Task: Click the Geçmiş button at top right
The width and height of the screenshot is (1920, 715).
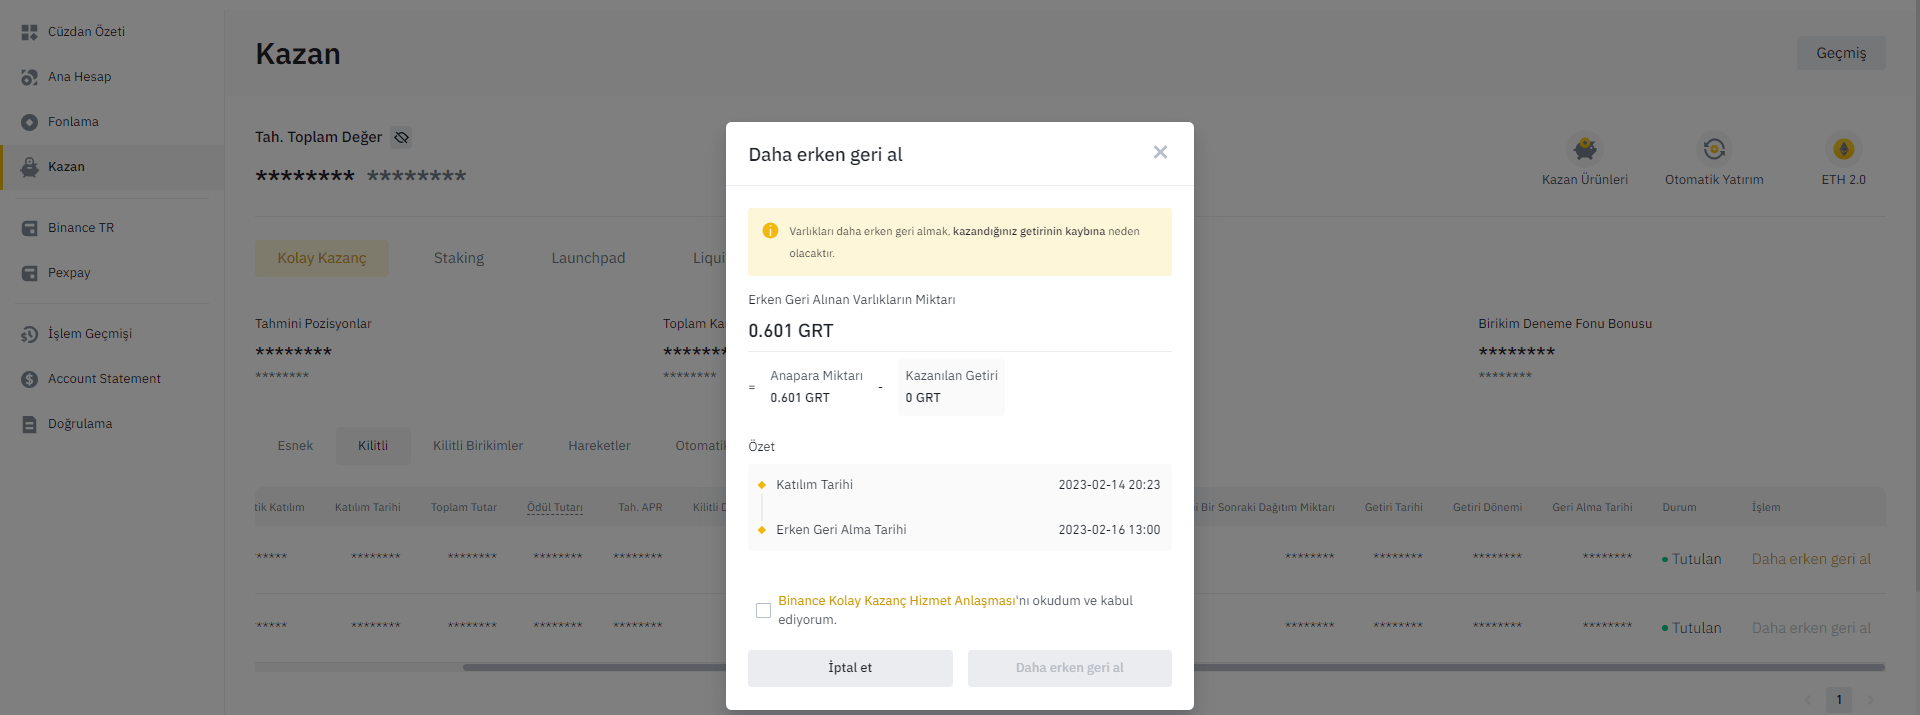Action: point(1840,53)
